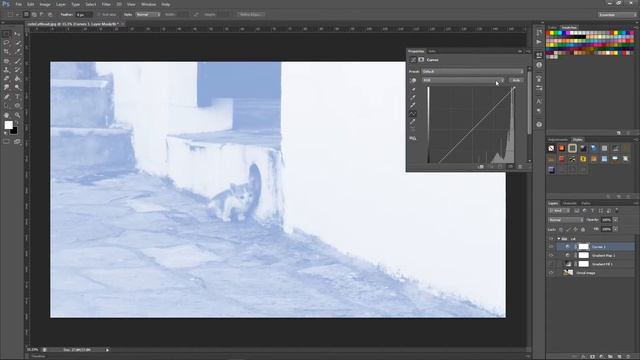
Task: Pick the gray point eyedropper in Curves
Action: coord(413,98)
